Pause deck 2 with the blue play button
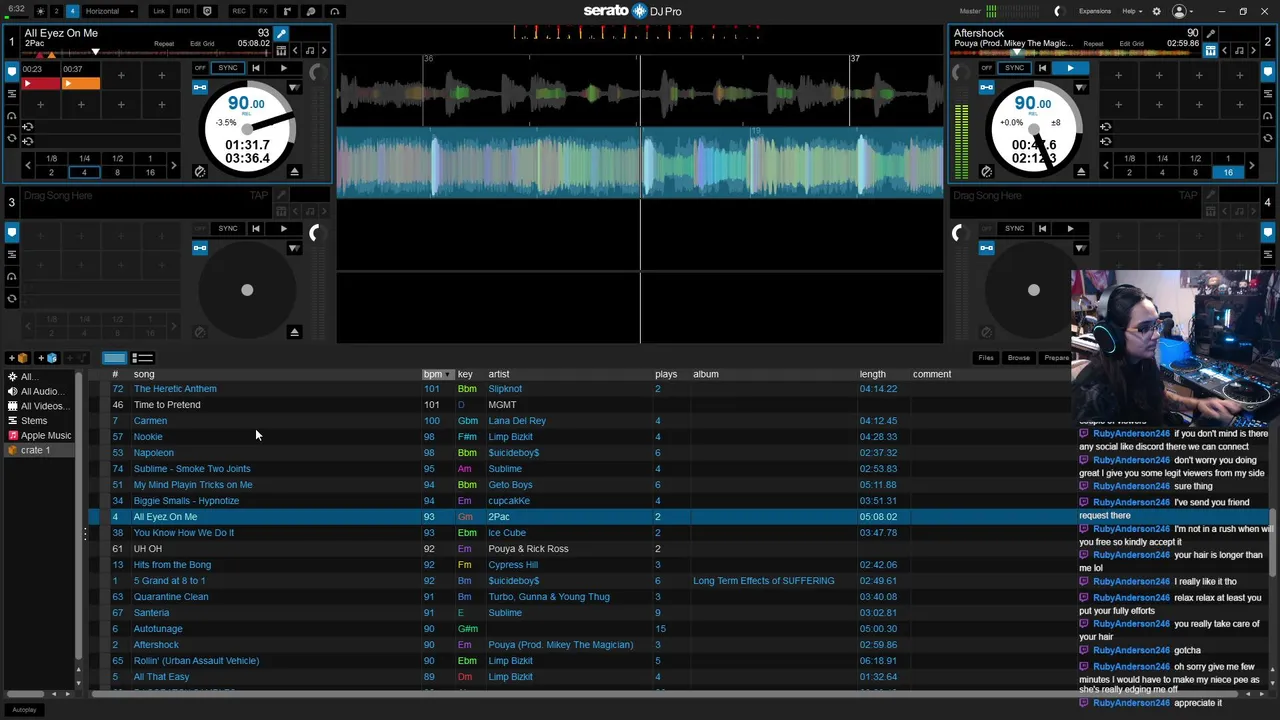This screenshot has width=1280, height=720. pos(1070,68)
